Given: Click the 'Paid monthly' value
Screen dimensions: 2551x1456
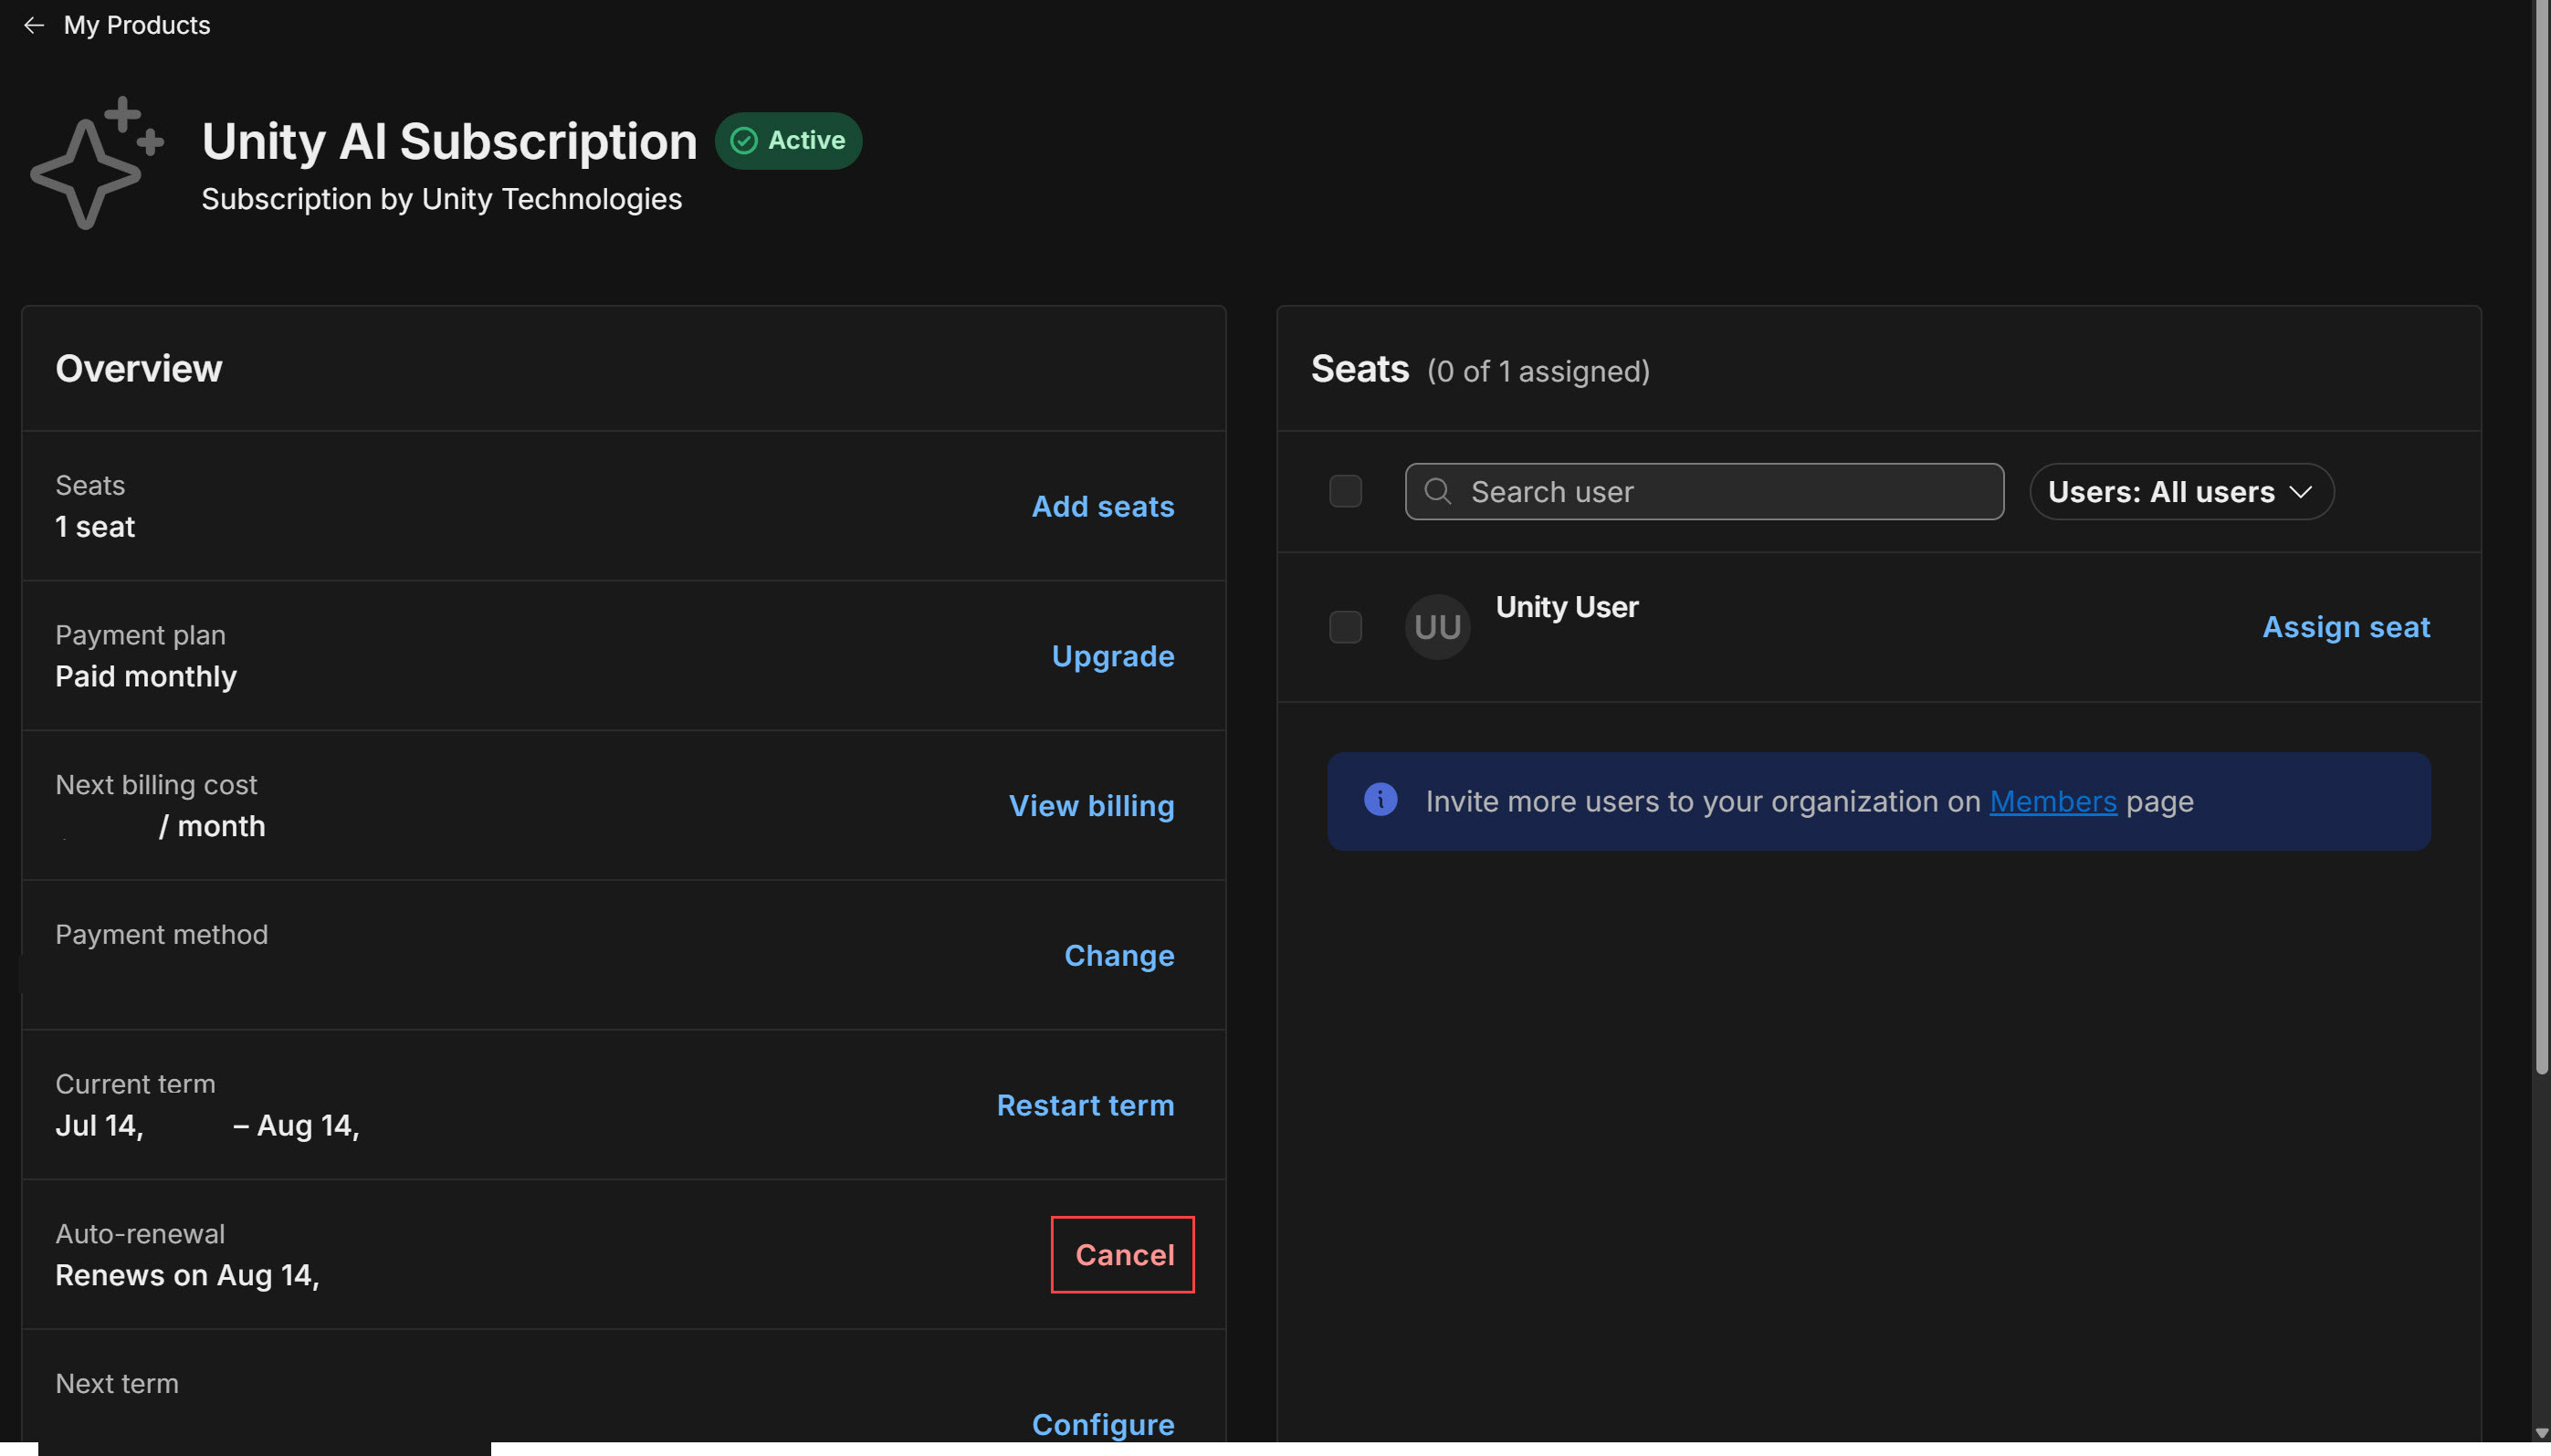Looking at the screenshot, I should (146, 677).
